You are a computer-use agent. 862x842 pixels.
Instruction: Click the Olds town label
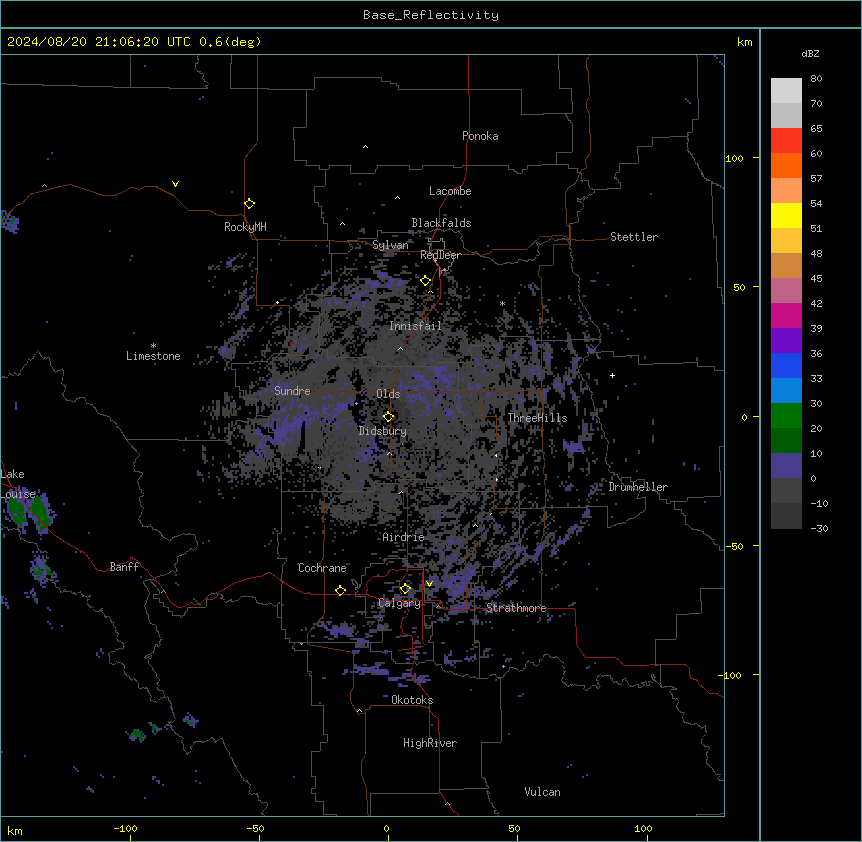tap(388, 394)
